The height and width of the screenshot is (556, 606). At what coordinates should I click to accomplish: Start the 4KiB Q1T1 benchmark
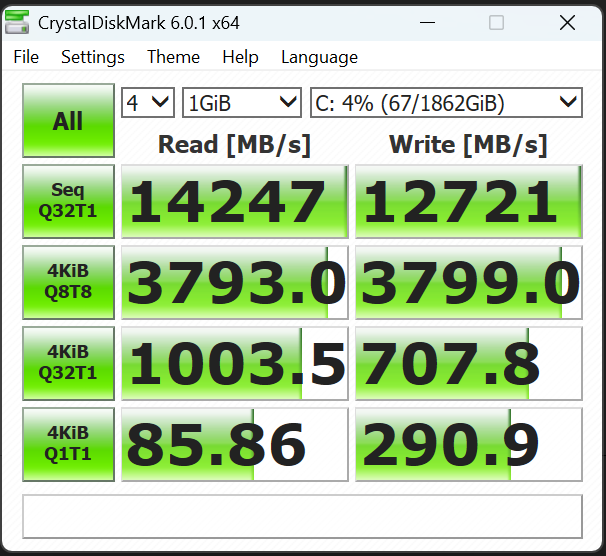[x=68, y=442]
